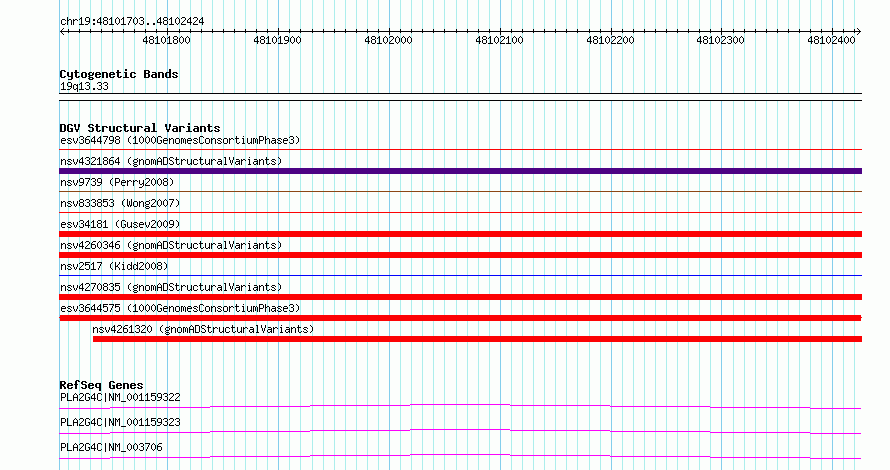Viewport: 890px width, 470px height.
Task: Click the magenta line for NM_003706
Action: 460,456
